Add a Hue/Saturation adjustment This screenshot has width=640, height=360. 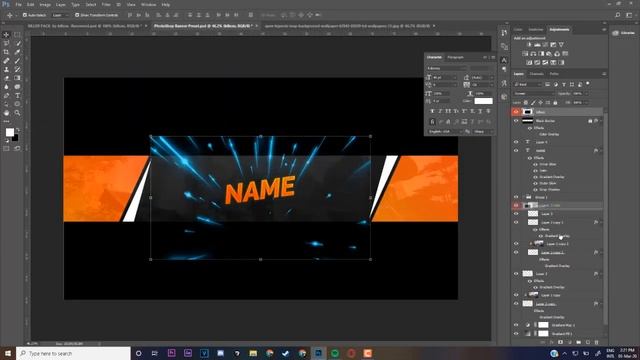point(525,53)
